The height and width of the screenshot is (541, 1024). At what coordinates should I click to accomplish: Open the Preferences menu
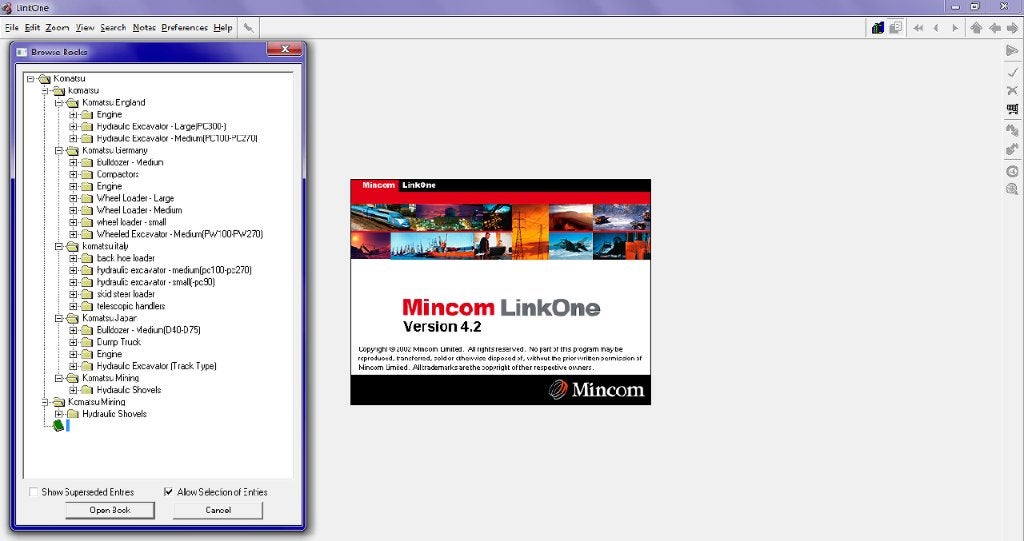point(184,27)
